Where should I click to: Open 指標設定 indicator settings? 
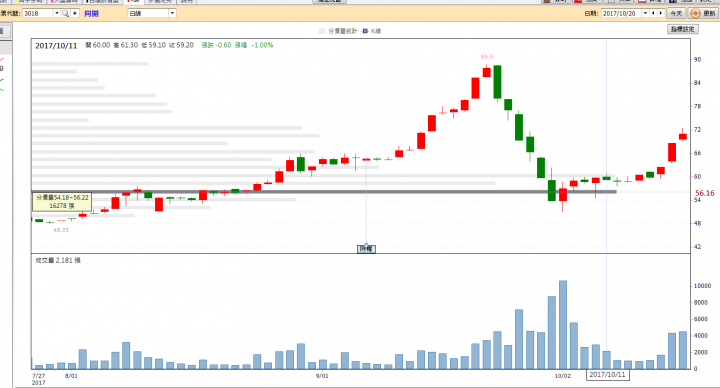(683, 29)
